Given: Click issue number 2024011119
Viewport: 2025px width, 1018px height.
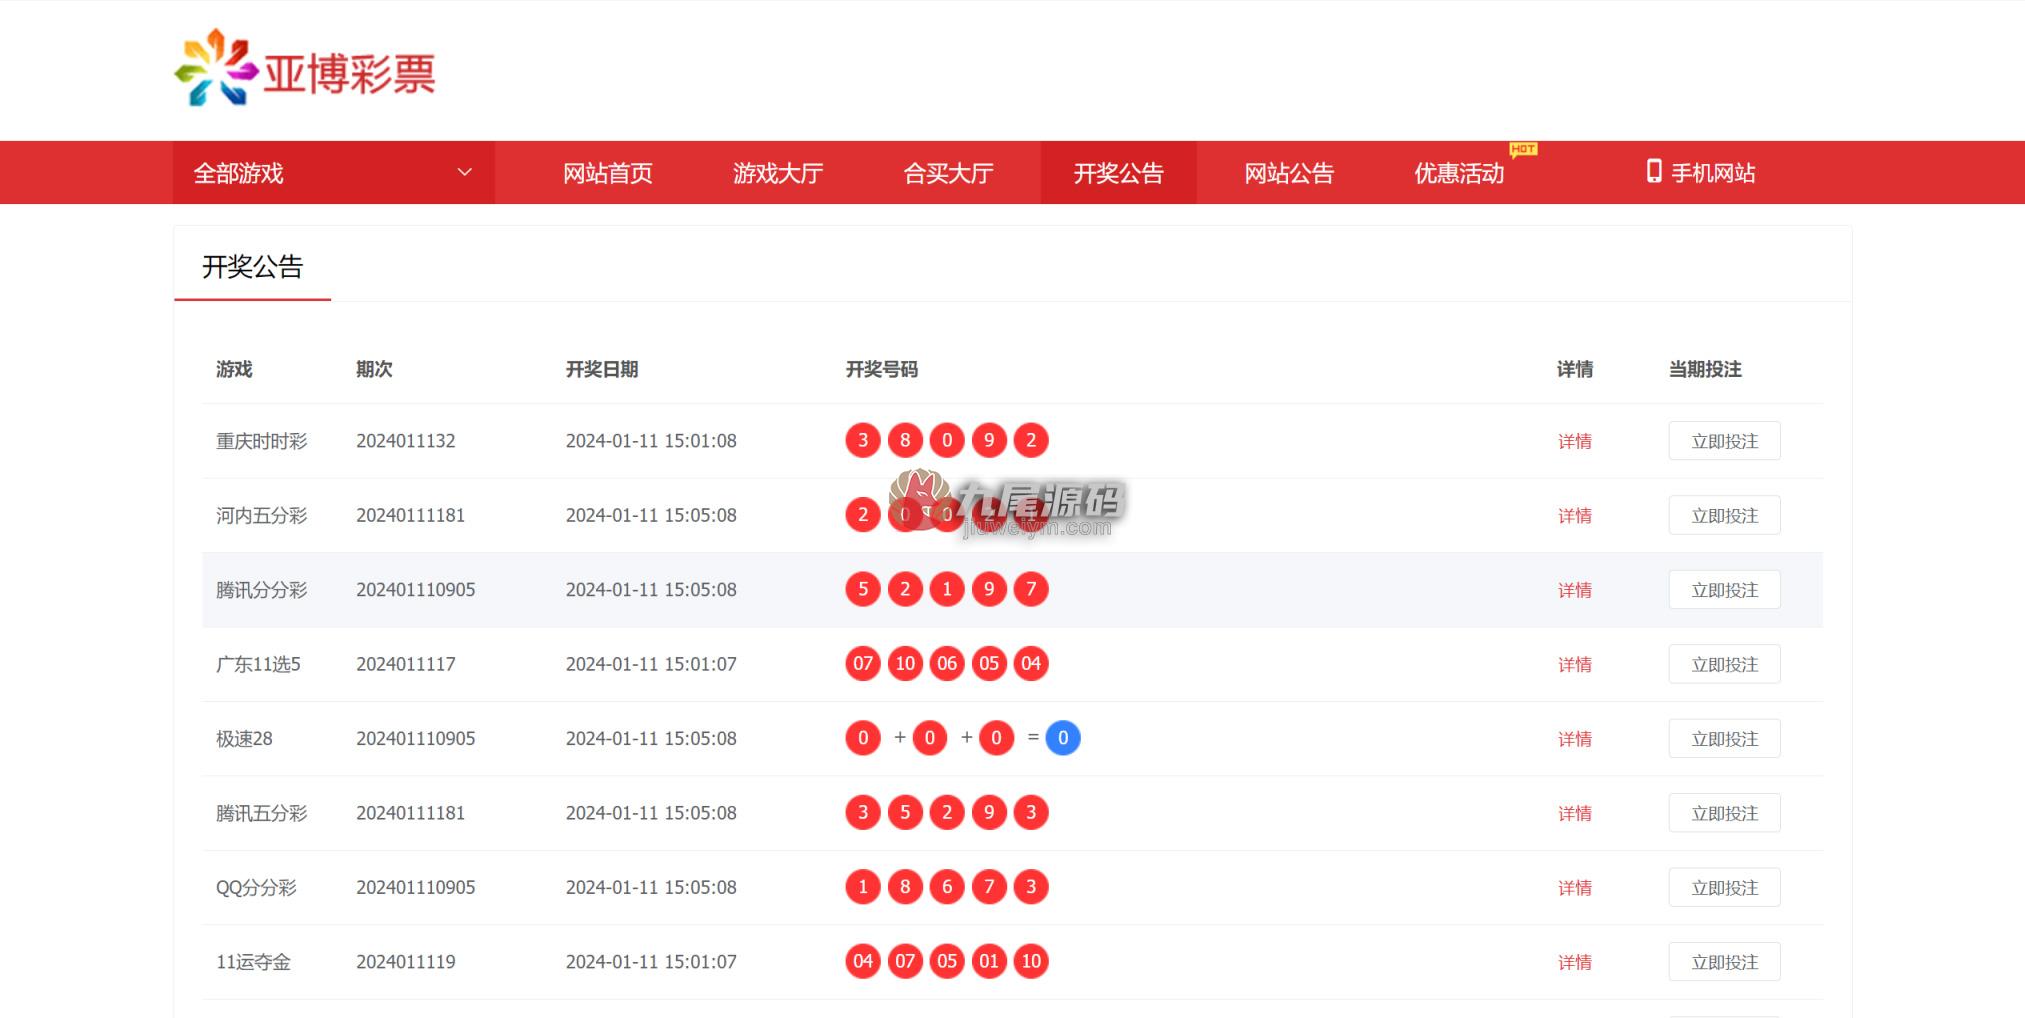Looking at the screenshot, I should [405, 962].
